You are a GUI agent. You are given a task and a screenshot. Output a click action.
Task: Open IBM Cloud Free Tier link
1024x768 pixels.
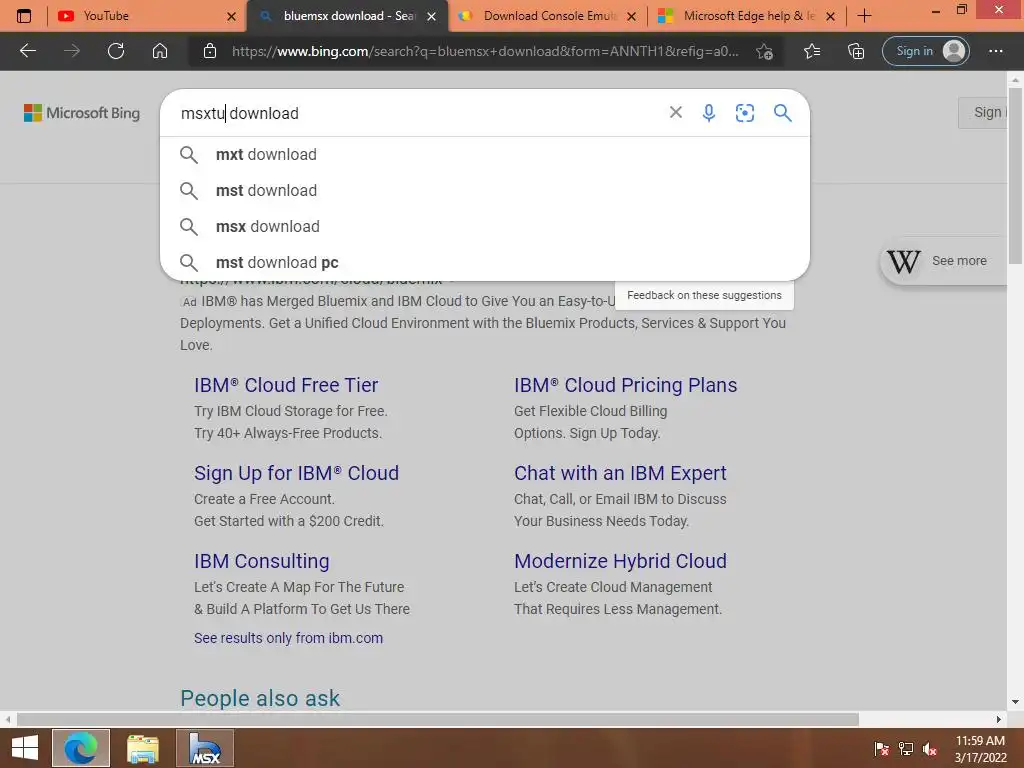[x=286, y=385]
